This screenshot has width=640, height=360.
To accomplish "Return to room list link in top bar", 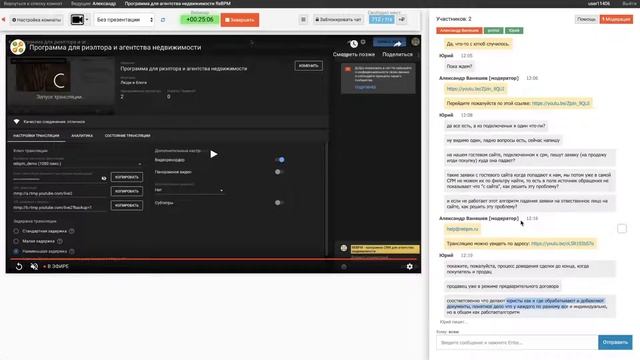I will pos(33,3).
